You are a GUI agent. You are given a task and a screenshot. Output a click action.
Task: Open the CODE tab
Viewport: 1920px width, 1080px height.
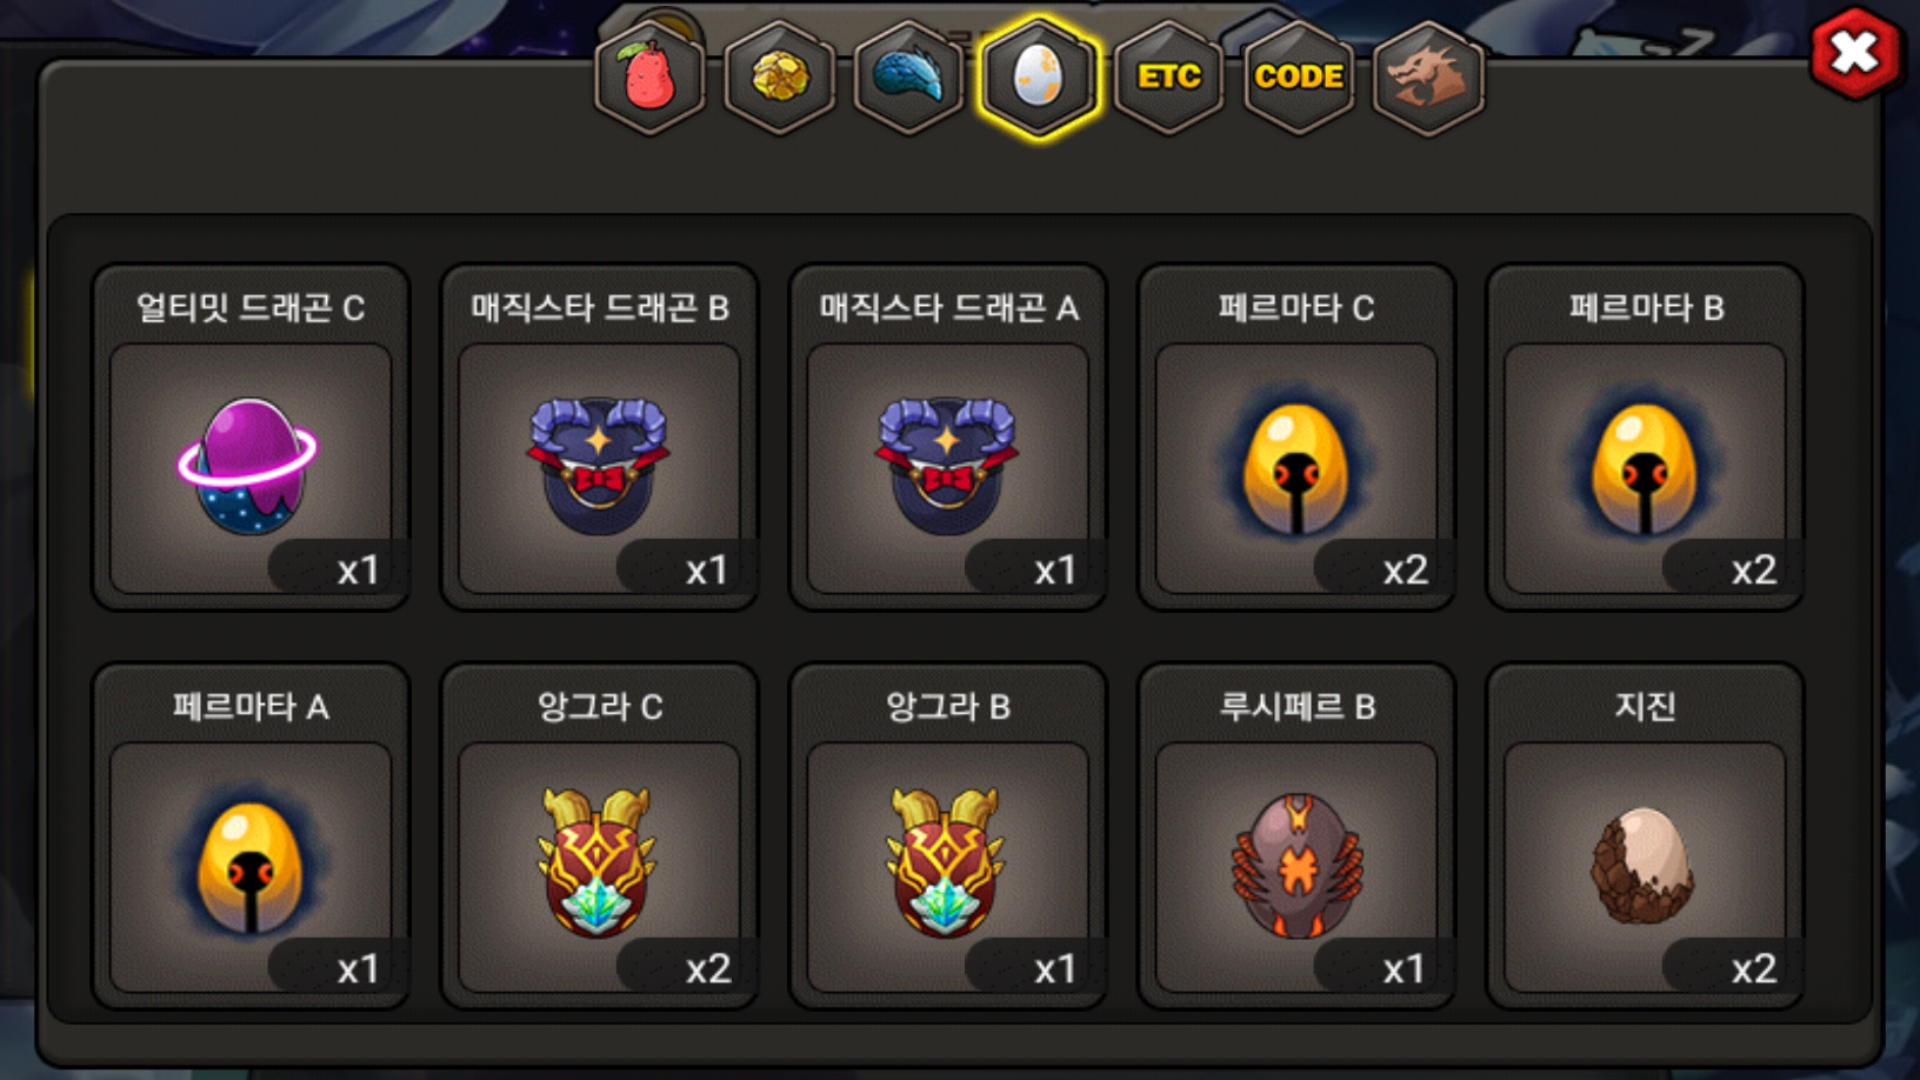point(1299,77)
